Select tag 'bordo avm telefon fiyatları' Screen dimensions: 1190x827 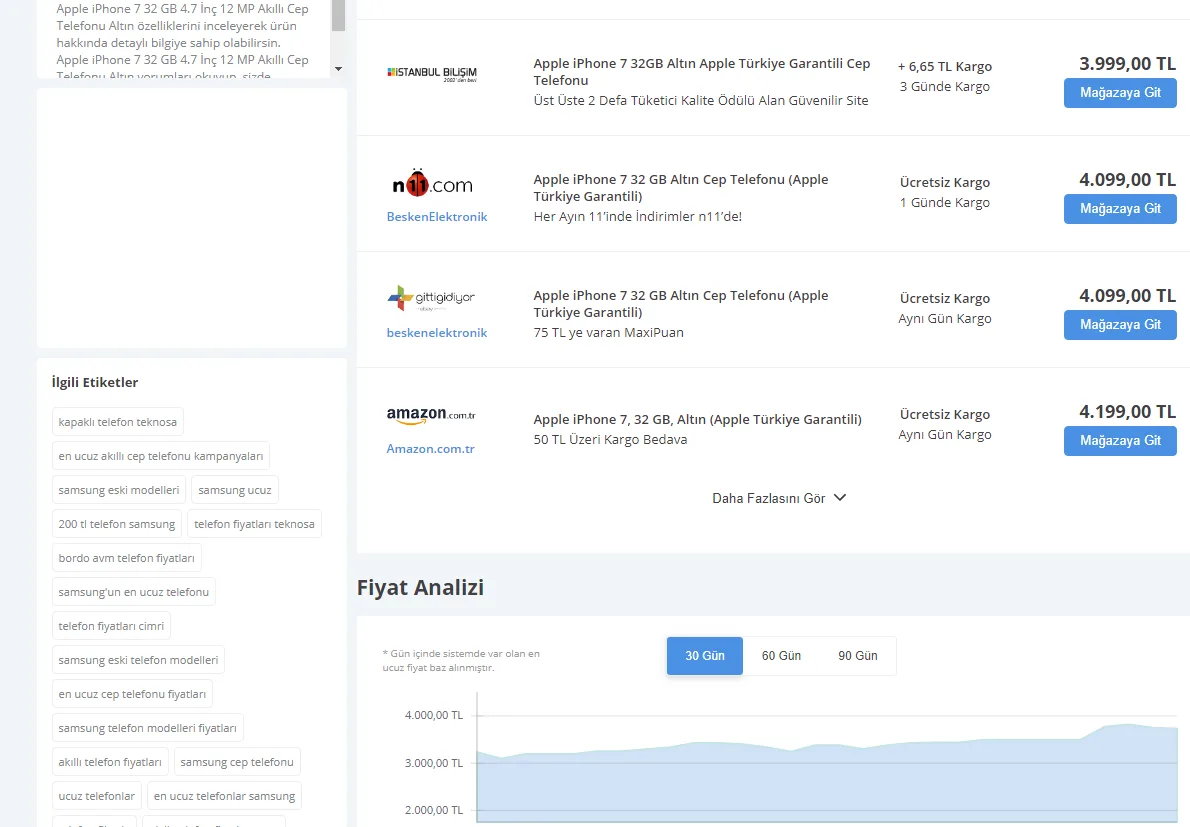(127, 558)
